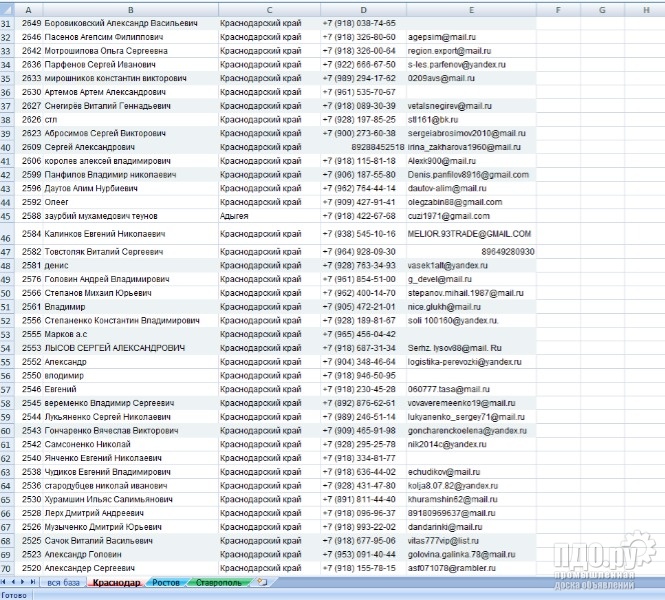Go to first sheet using navigation arrow

tap(5, 581)
